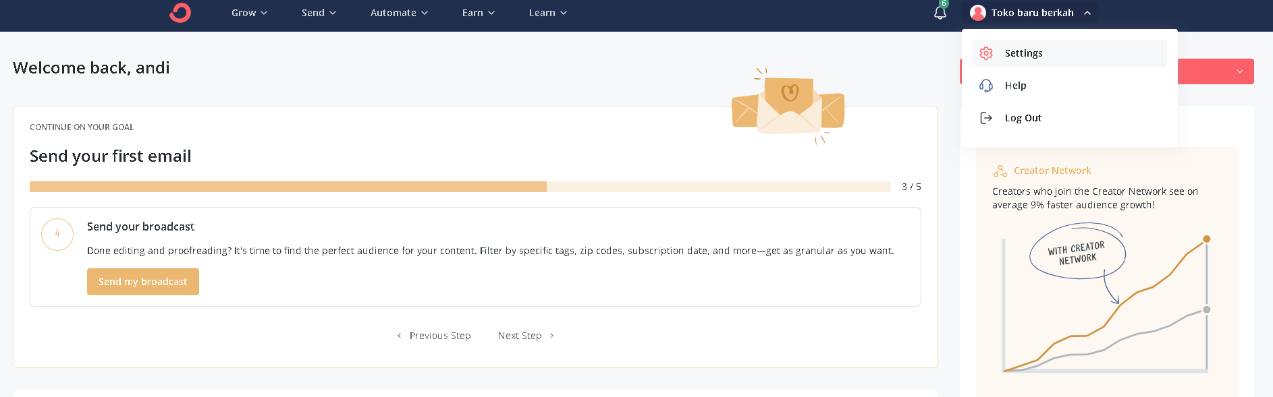Click the With Creator Network growth chart
Image resolution: width=1273 pixels, height=397 pixels.
click(x=1105, y=298)
